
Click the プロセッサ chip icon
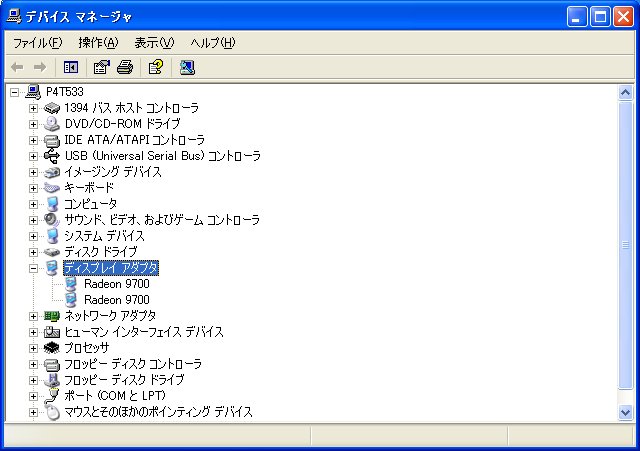pos(52,348)
